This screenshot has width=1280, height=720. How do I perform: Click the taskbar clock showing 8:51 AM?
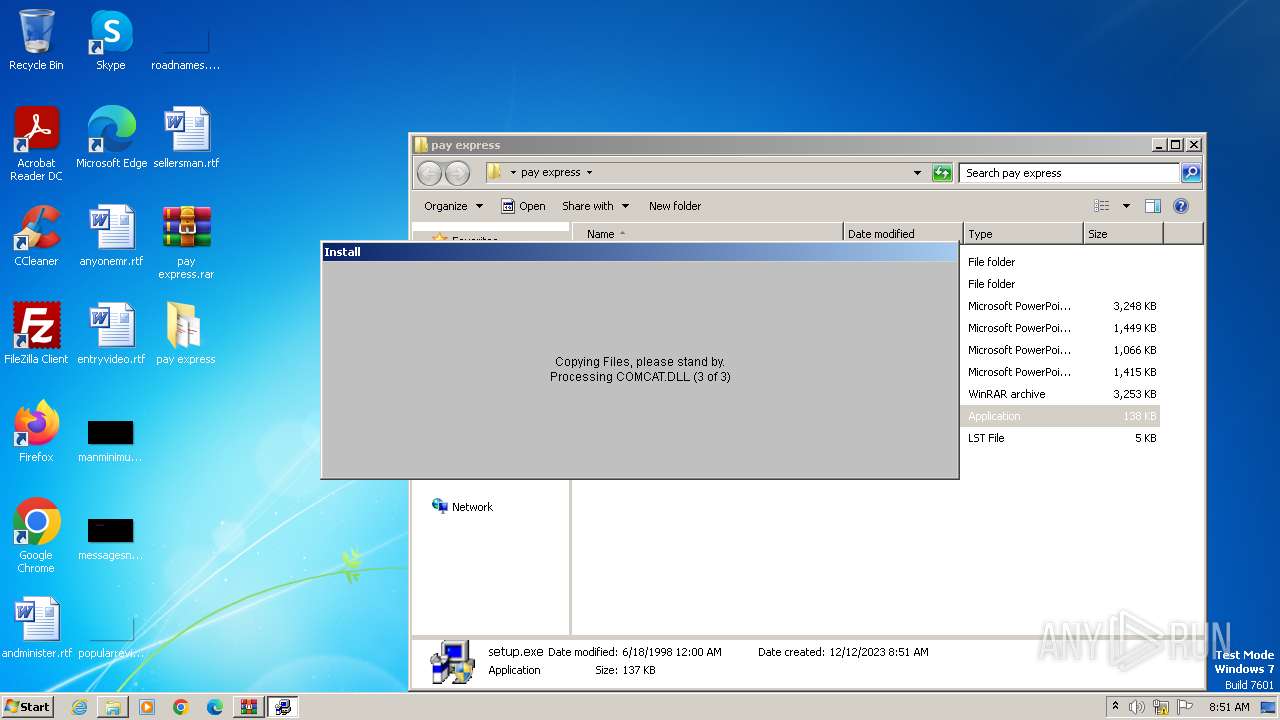1229,707
